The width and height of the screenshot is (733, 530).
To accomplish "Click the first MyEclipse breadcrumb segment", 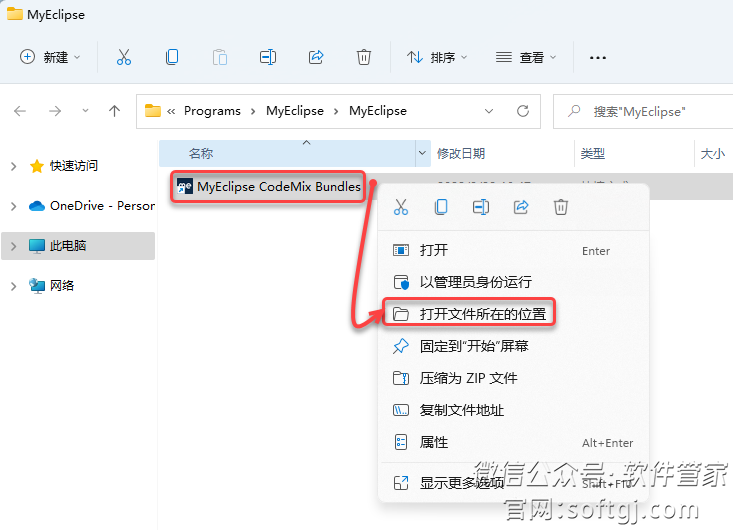I will point(295,111).
